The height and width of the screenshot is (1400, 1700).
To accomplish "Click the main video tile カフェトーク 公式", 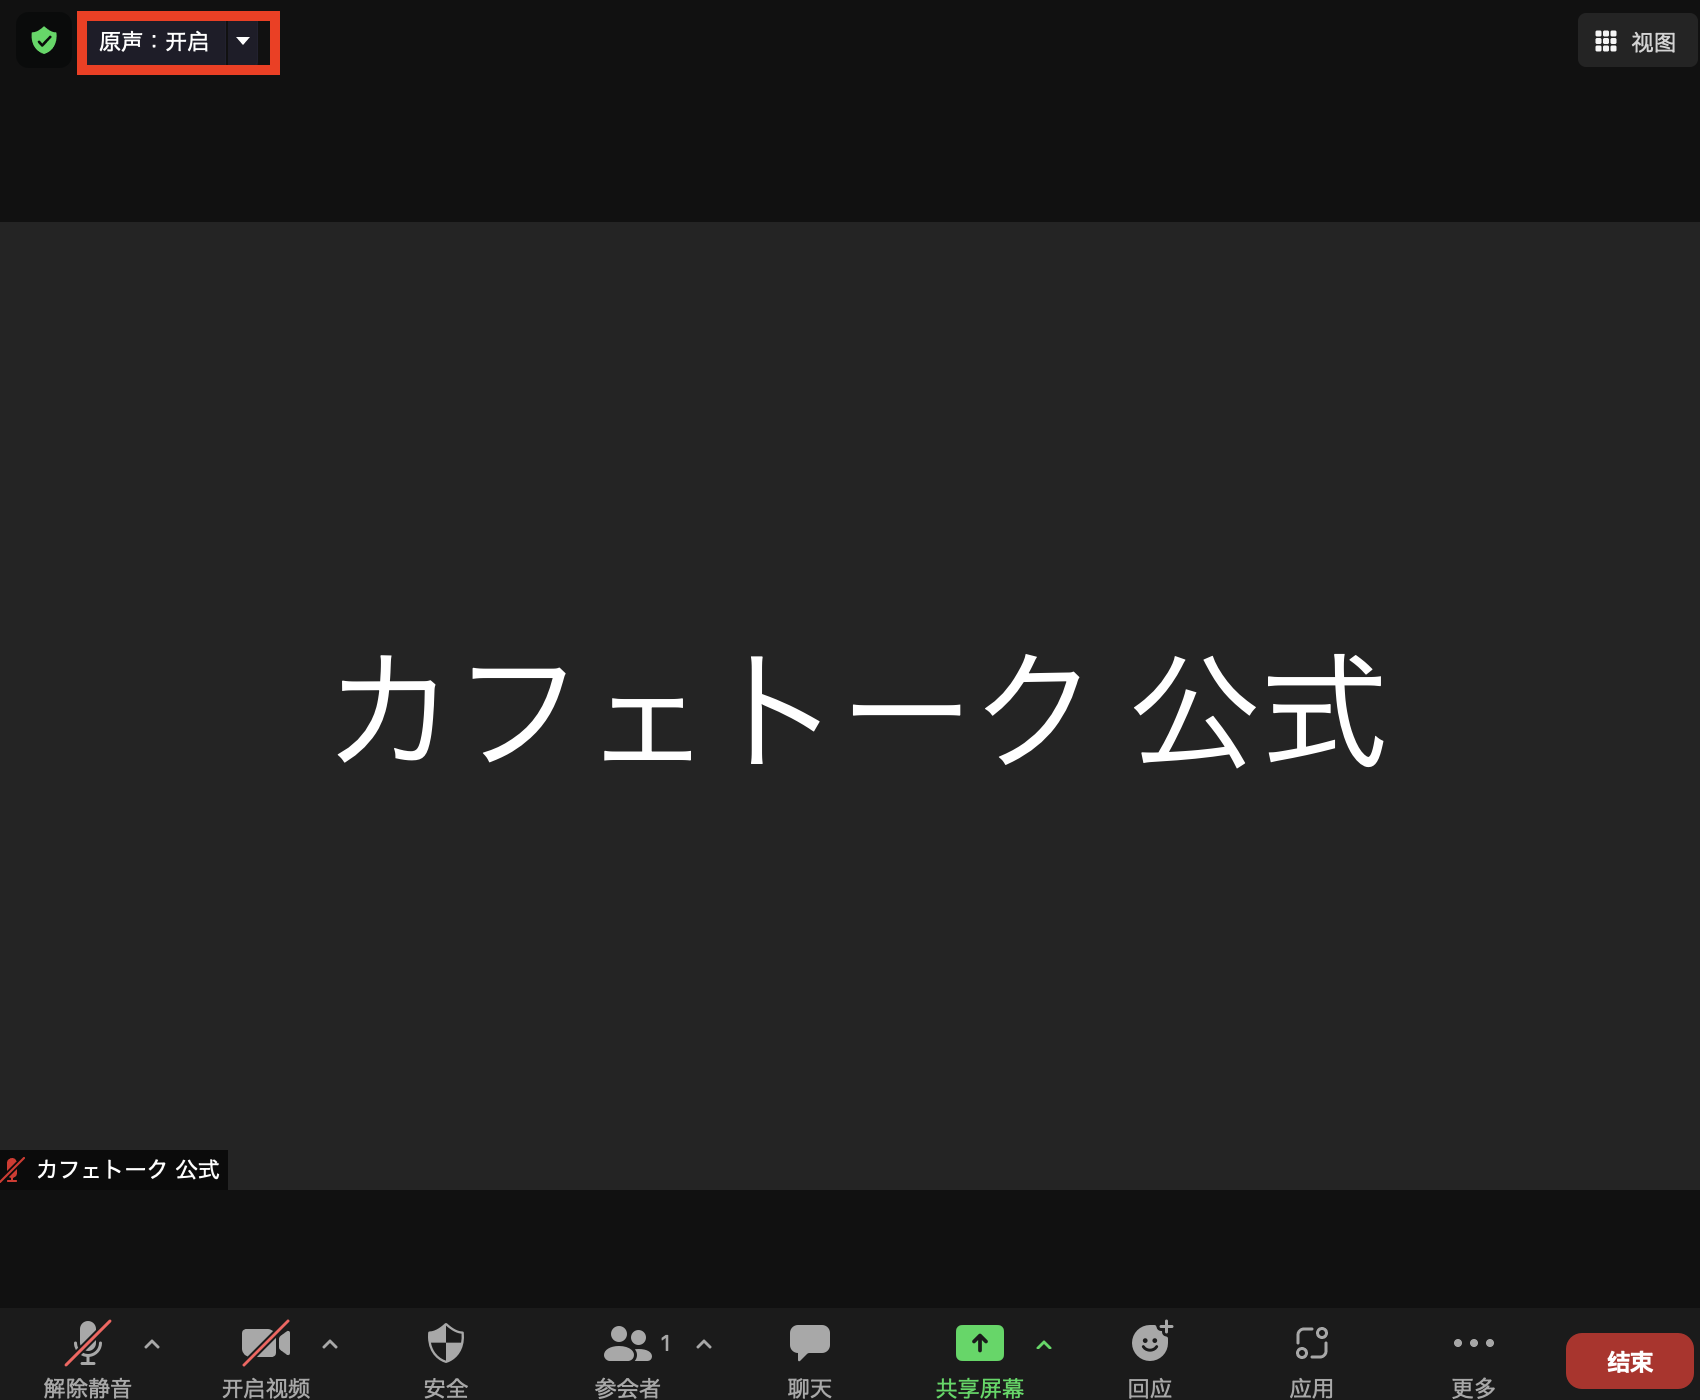I will pos(850,705).
